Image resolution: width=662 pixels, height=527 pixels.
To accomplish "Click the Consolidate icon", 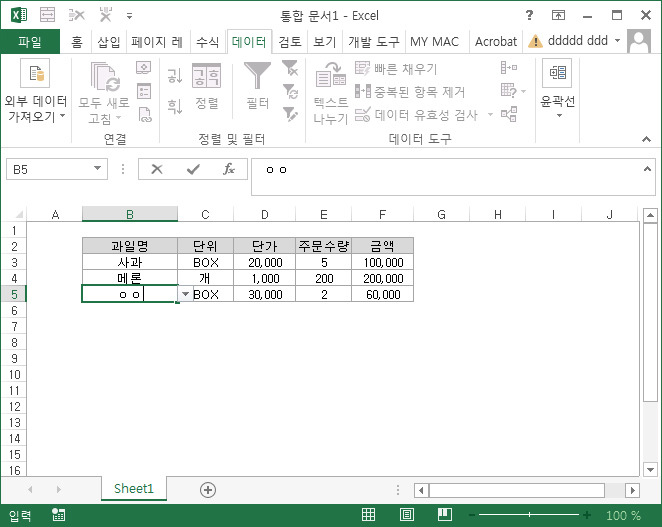I will click(509, 68).
